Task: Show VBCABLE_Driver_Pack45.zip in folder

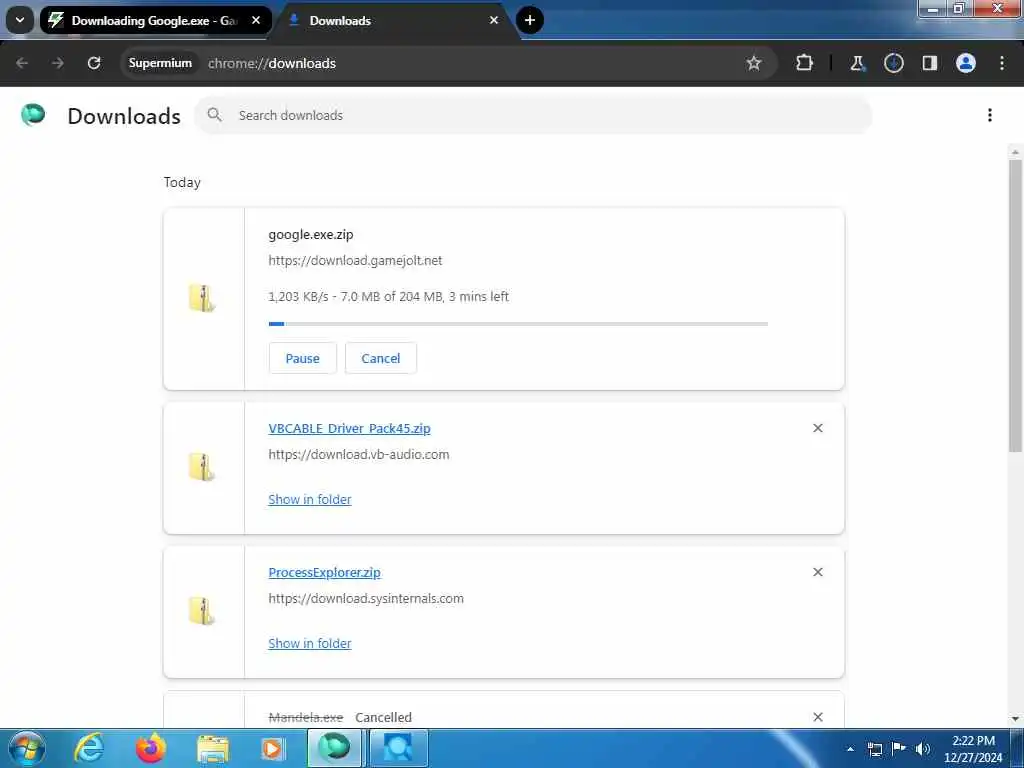Action: 310,499
